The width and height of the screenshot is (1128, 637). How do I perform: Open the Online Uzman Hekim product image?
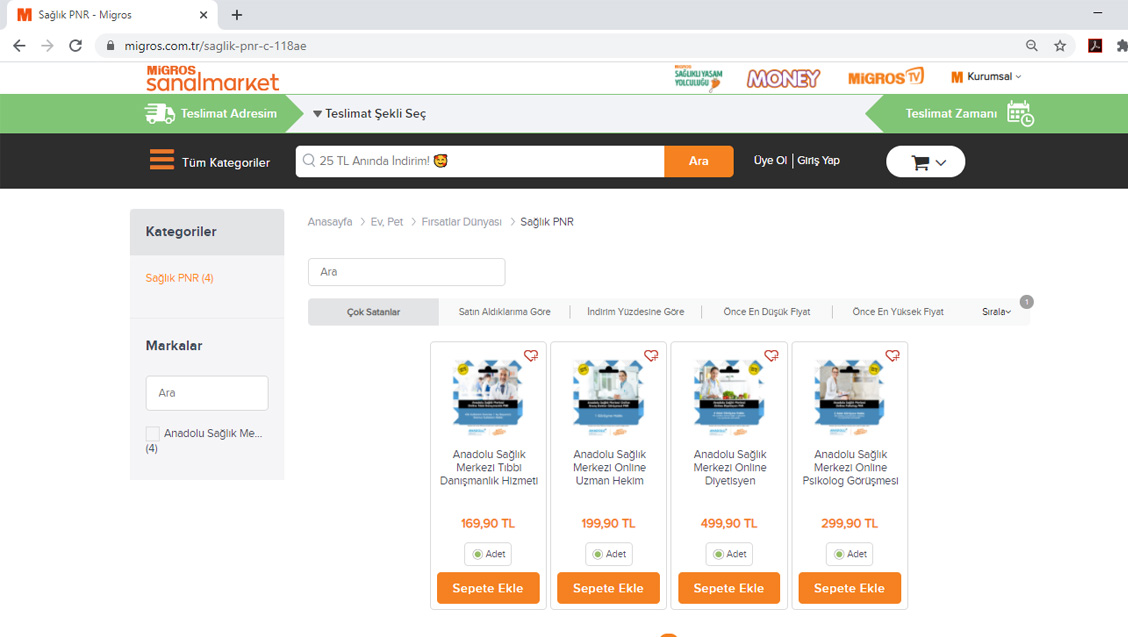click(x=609, y=398)
